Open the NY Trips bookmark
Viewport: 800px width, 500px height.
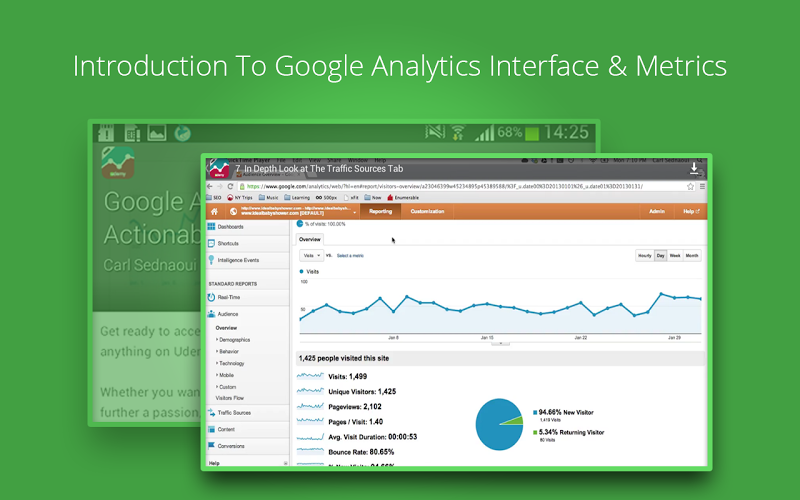click(x=240, y=197)
